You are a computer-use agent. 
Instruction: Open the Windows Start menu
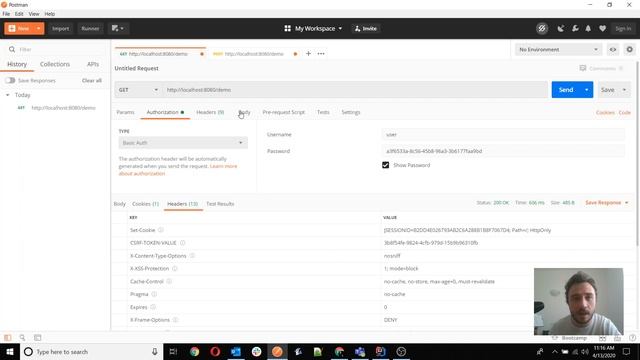tap(10, 351)
